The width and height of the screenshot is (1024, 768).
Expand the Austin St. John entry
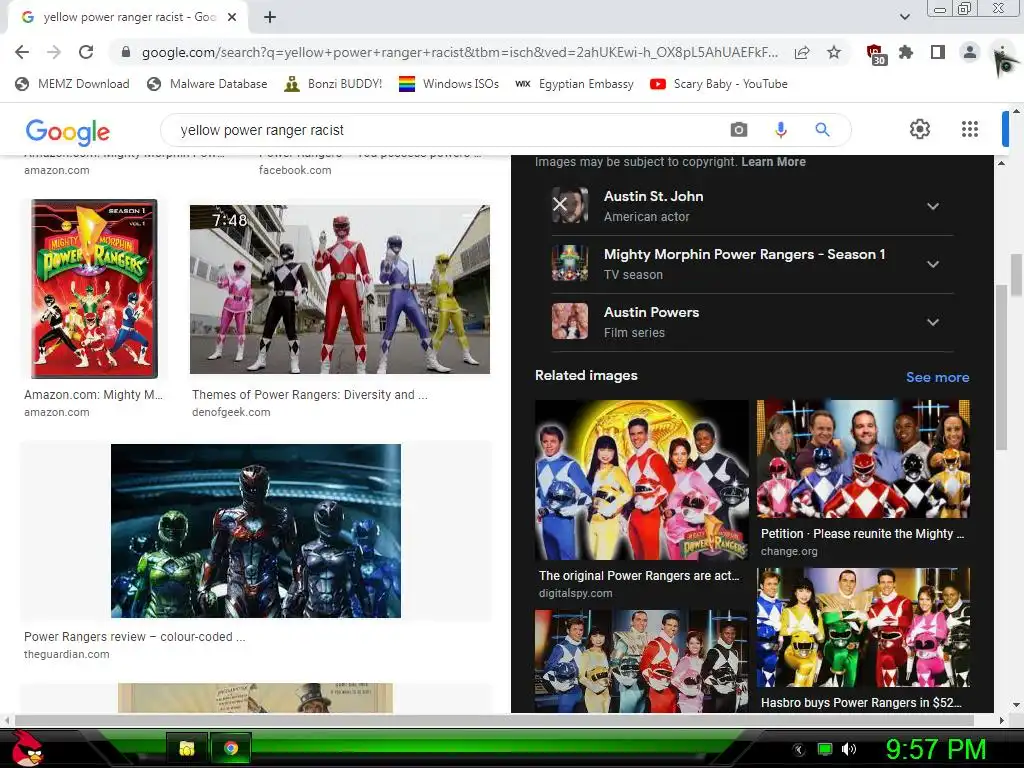point(933,206)
